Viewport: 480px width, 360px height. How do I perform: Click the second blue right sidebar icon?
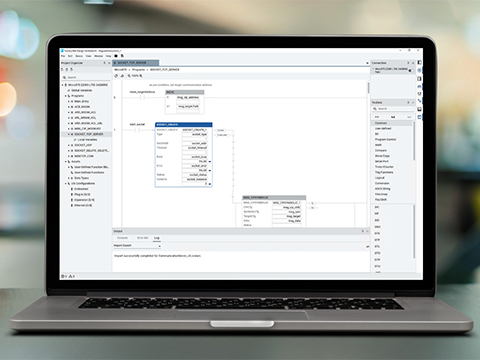click(419, 70)
